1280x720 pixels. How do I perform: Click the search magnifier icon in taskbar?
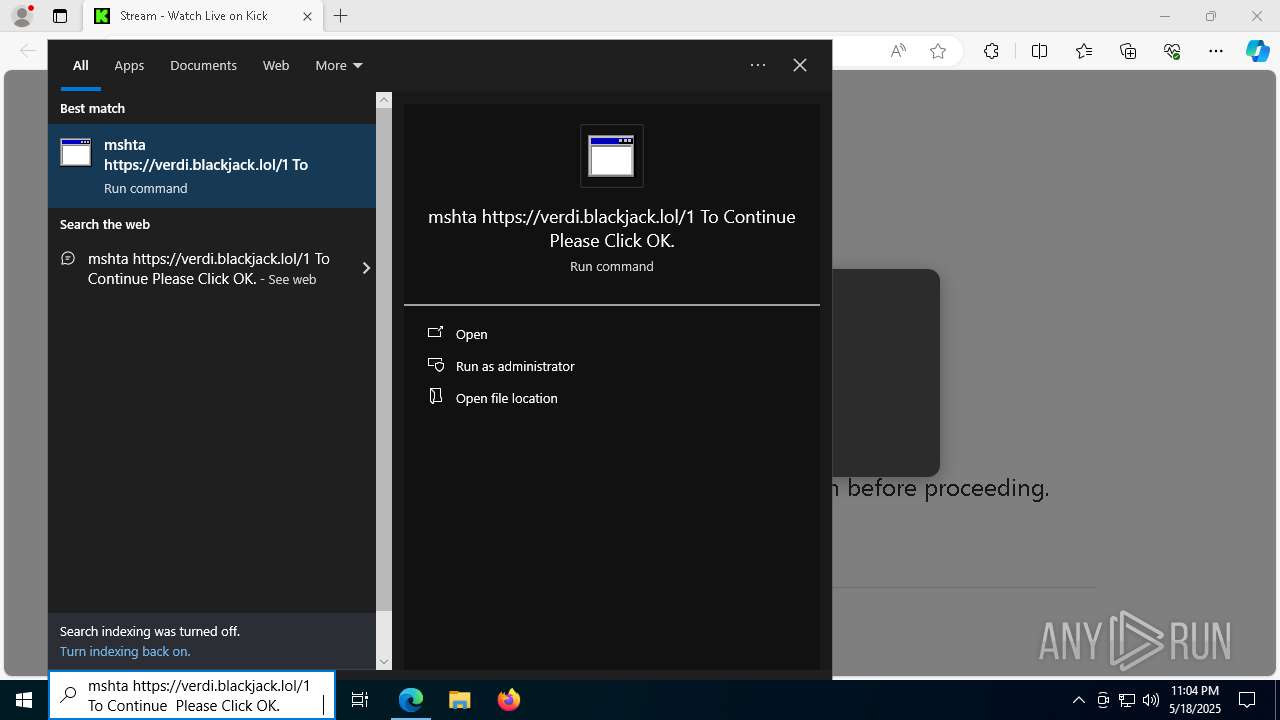[68, 697]
